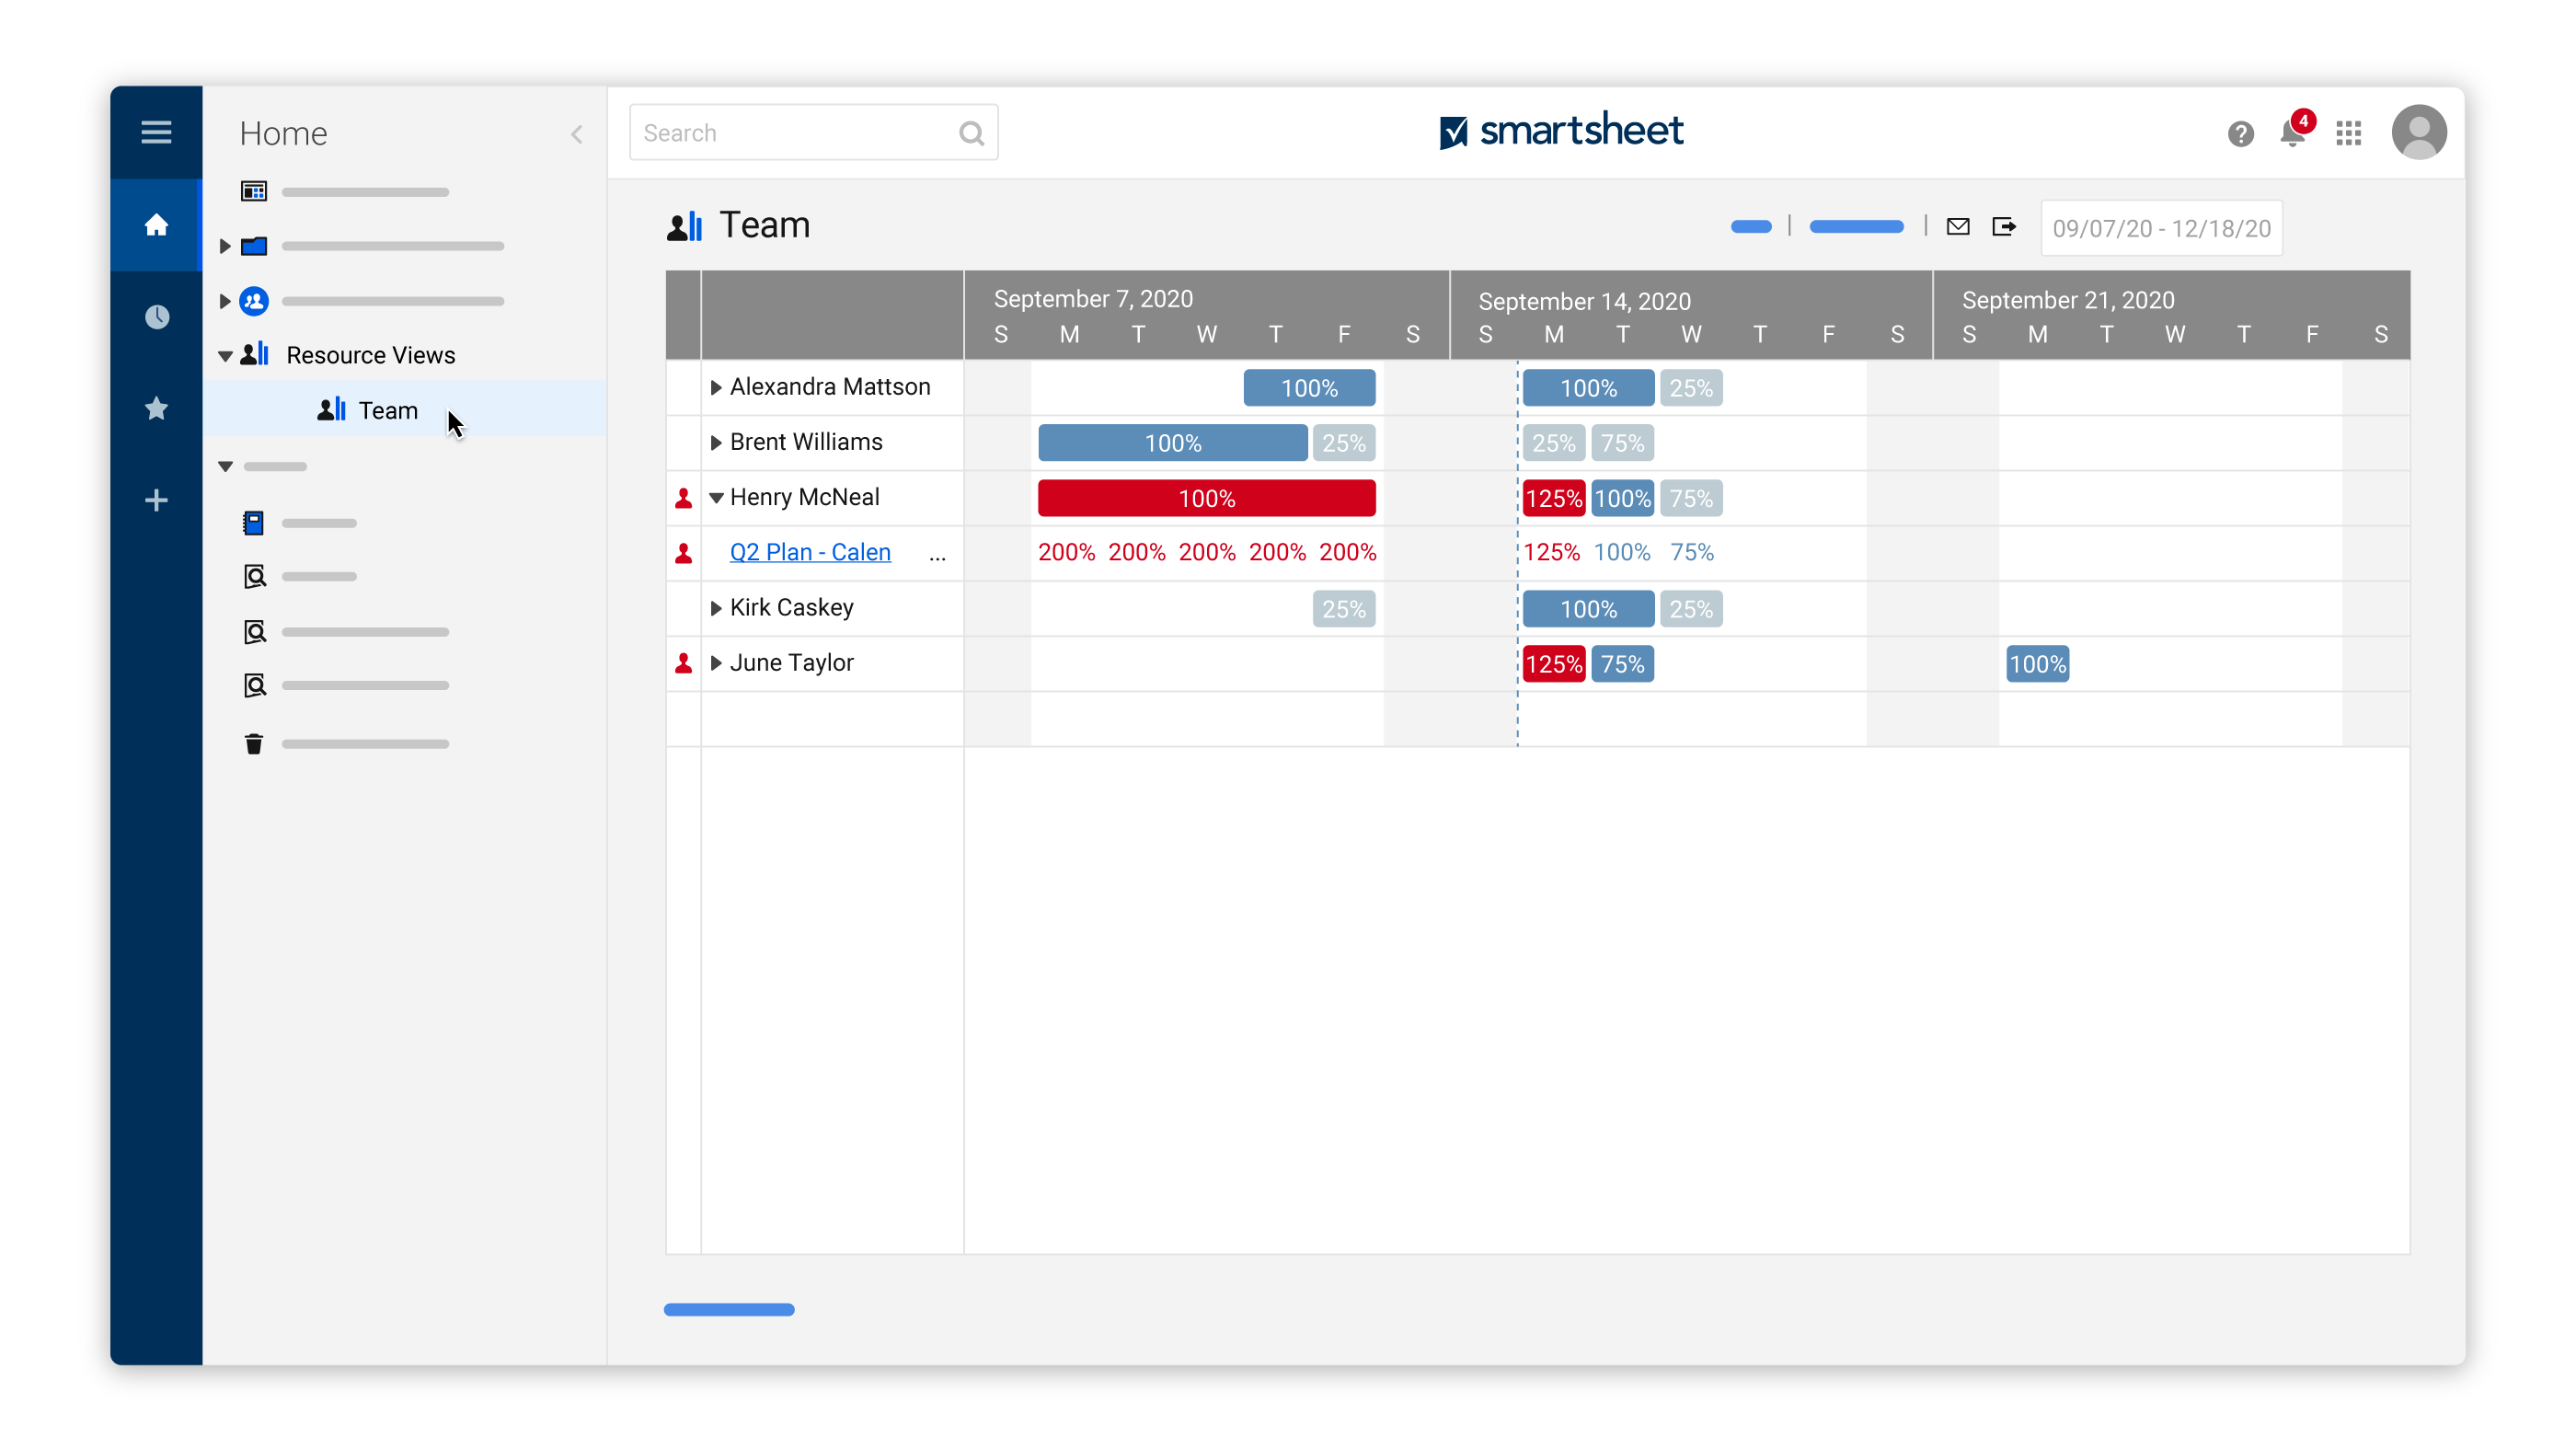Click the long blue toolbar button

[x=1856, y=227]
